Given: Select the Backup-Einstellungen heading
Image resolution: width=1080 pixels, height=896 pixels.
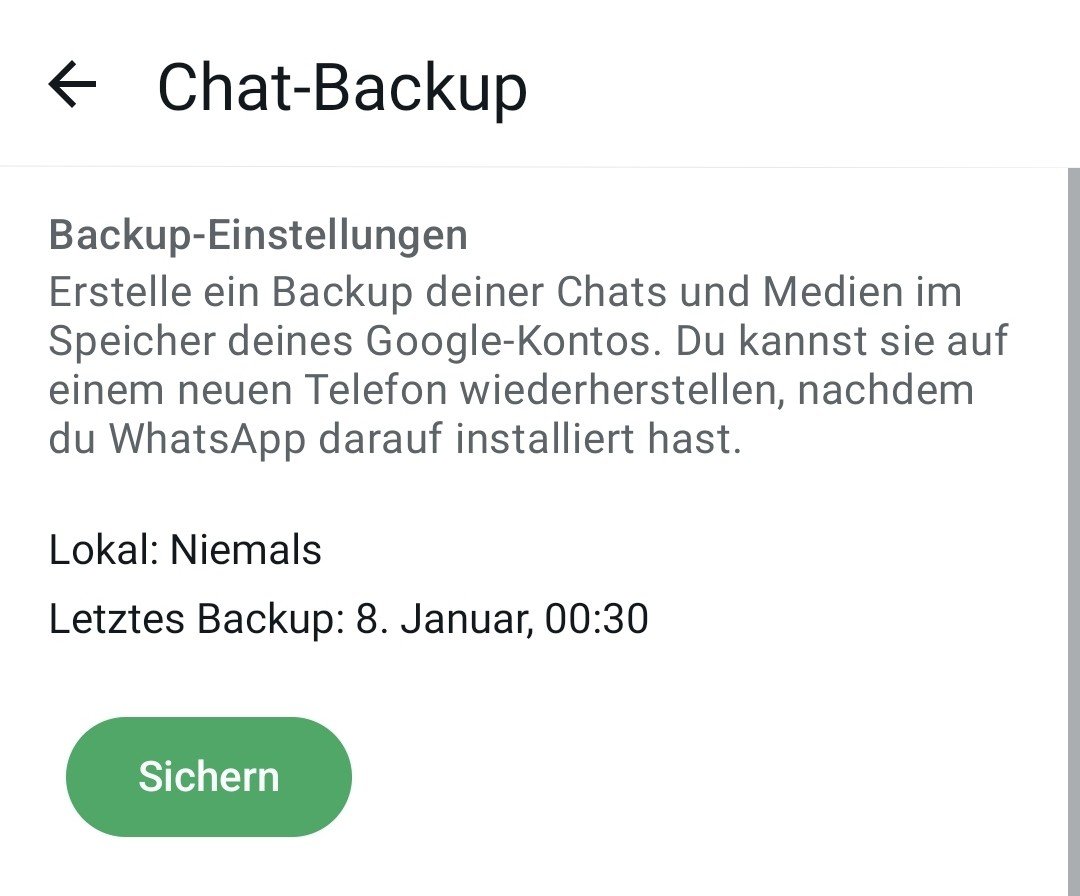Looking at the screenshot, I should pyautogui.click(x=258, y=235).
